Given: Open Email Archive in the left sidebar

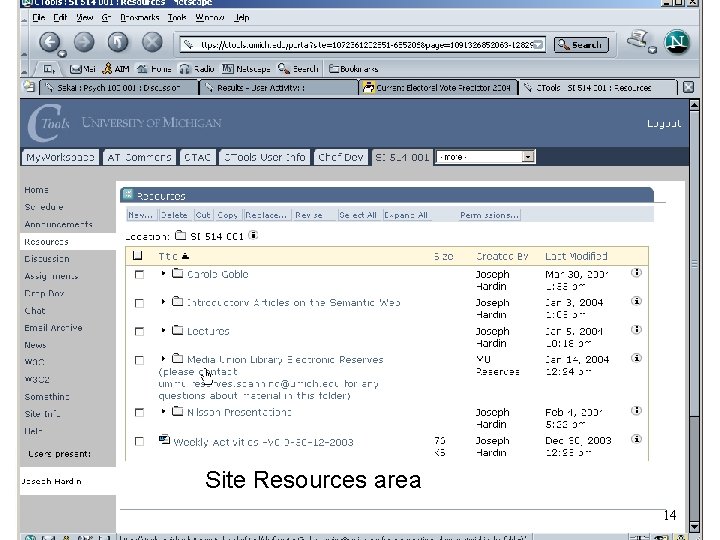Looking at the screenshot, I should (53, 328).
